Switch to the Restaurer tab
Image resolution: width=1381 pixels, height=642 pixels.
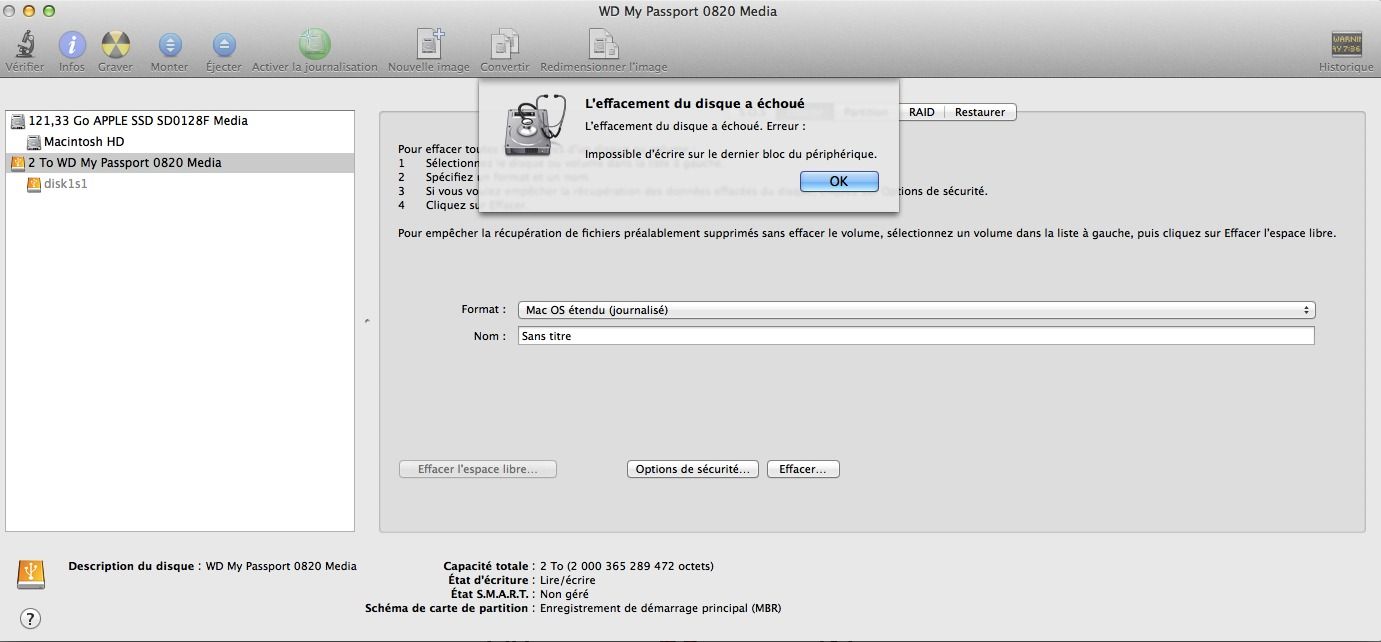point(980,112)
